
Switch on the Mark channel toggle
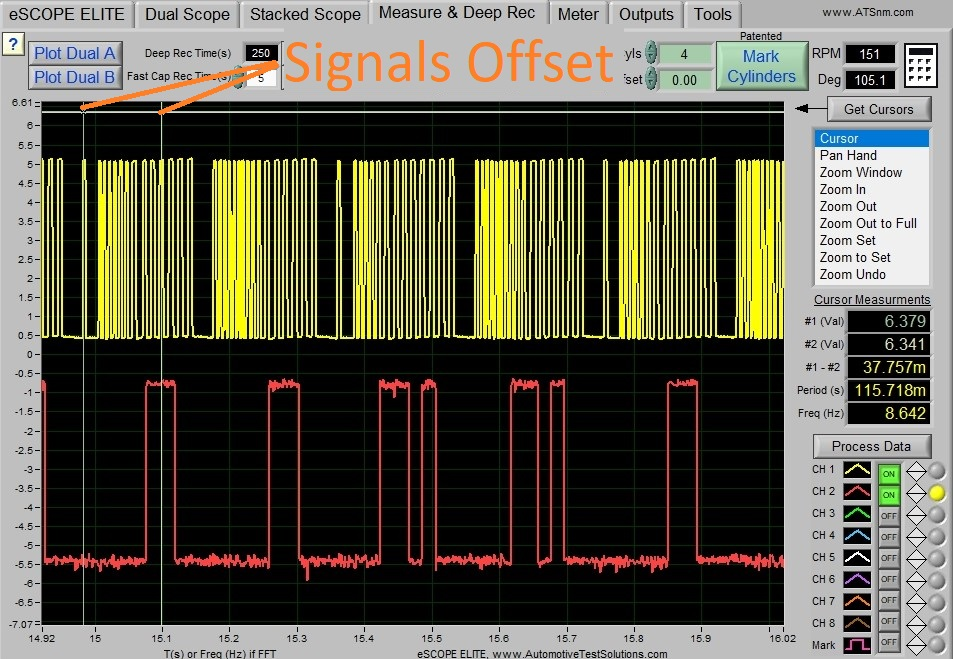(888, 643)
